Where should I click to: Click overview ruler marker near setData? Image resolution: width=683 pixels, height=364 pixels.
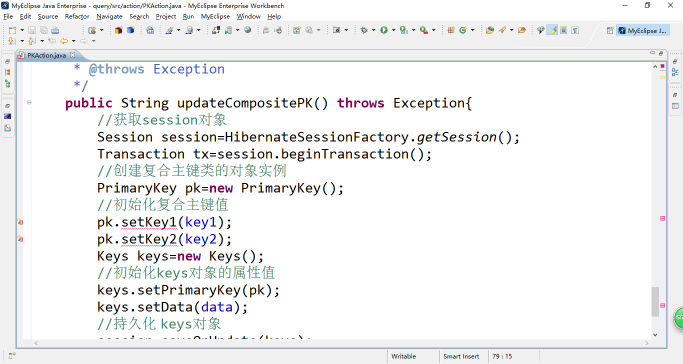tap(663, 306)
